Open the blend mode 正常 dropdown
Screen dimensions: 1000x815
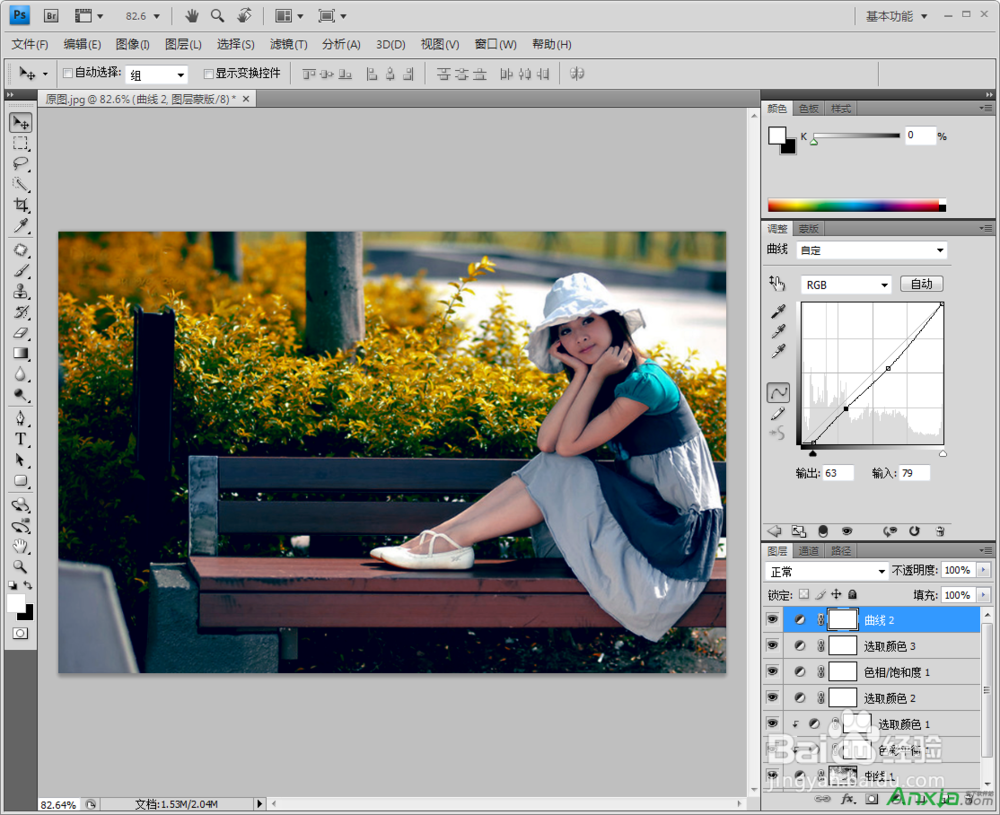(x=827, y=571)
